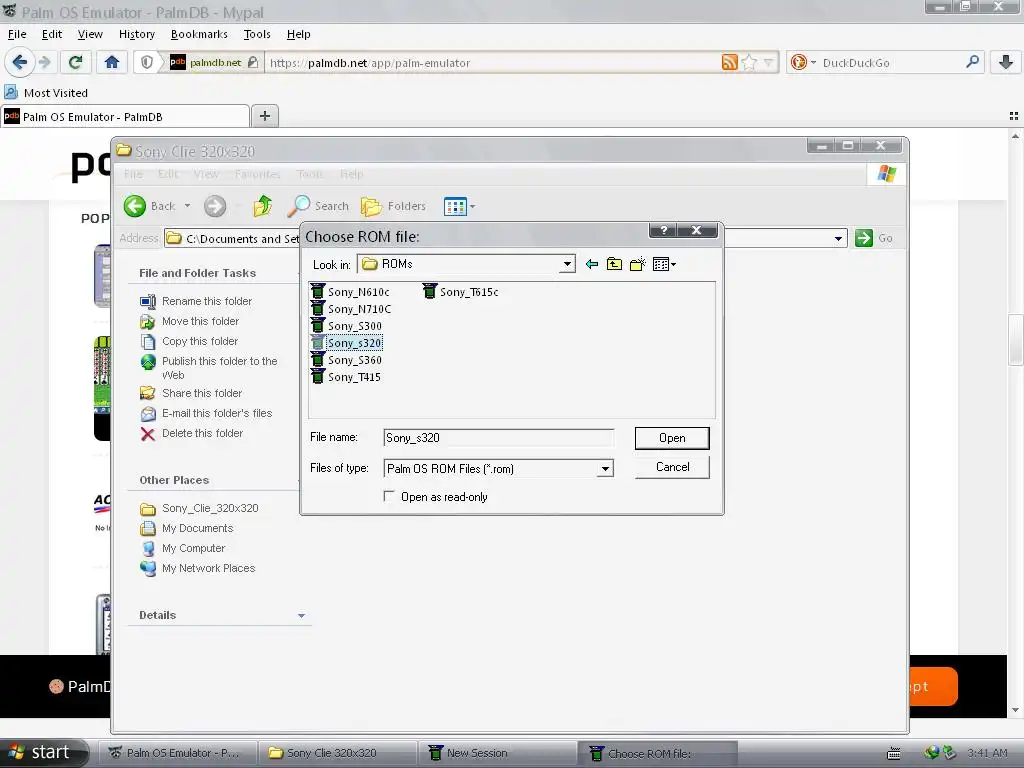Go to last folder visited in dialog
This screenshot has width=1024, height=768.
592,264
